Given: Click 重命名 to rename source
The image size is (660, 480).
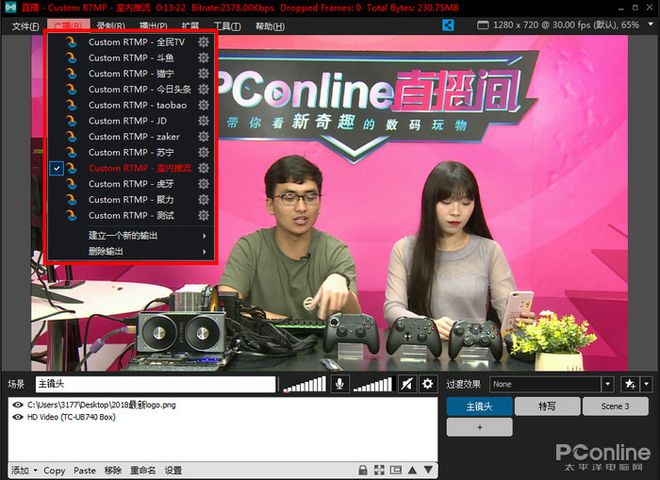Looking at the screenshot, I should pos(143,470).
